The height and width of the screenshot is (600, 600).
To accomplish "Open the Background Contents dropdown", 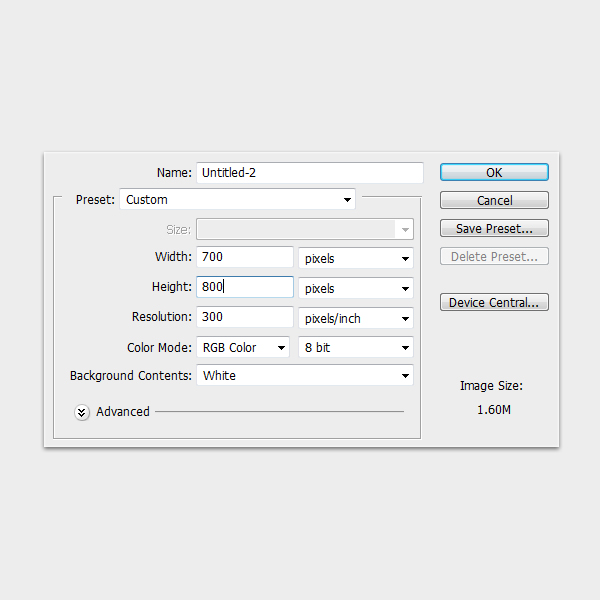I will 304,376.
